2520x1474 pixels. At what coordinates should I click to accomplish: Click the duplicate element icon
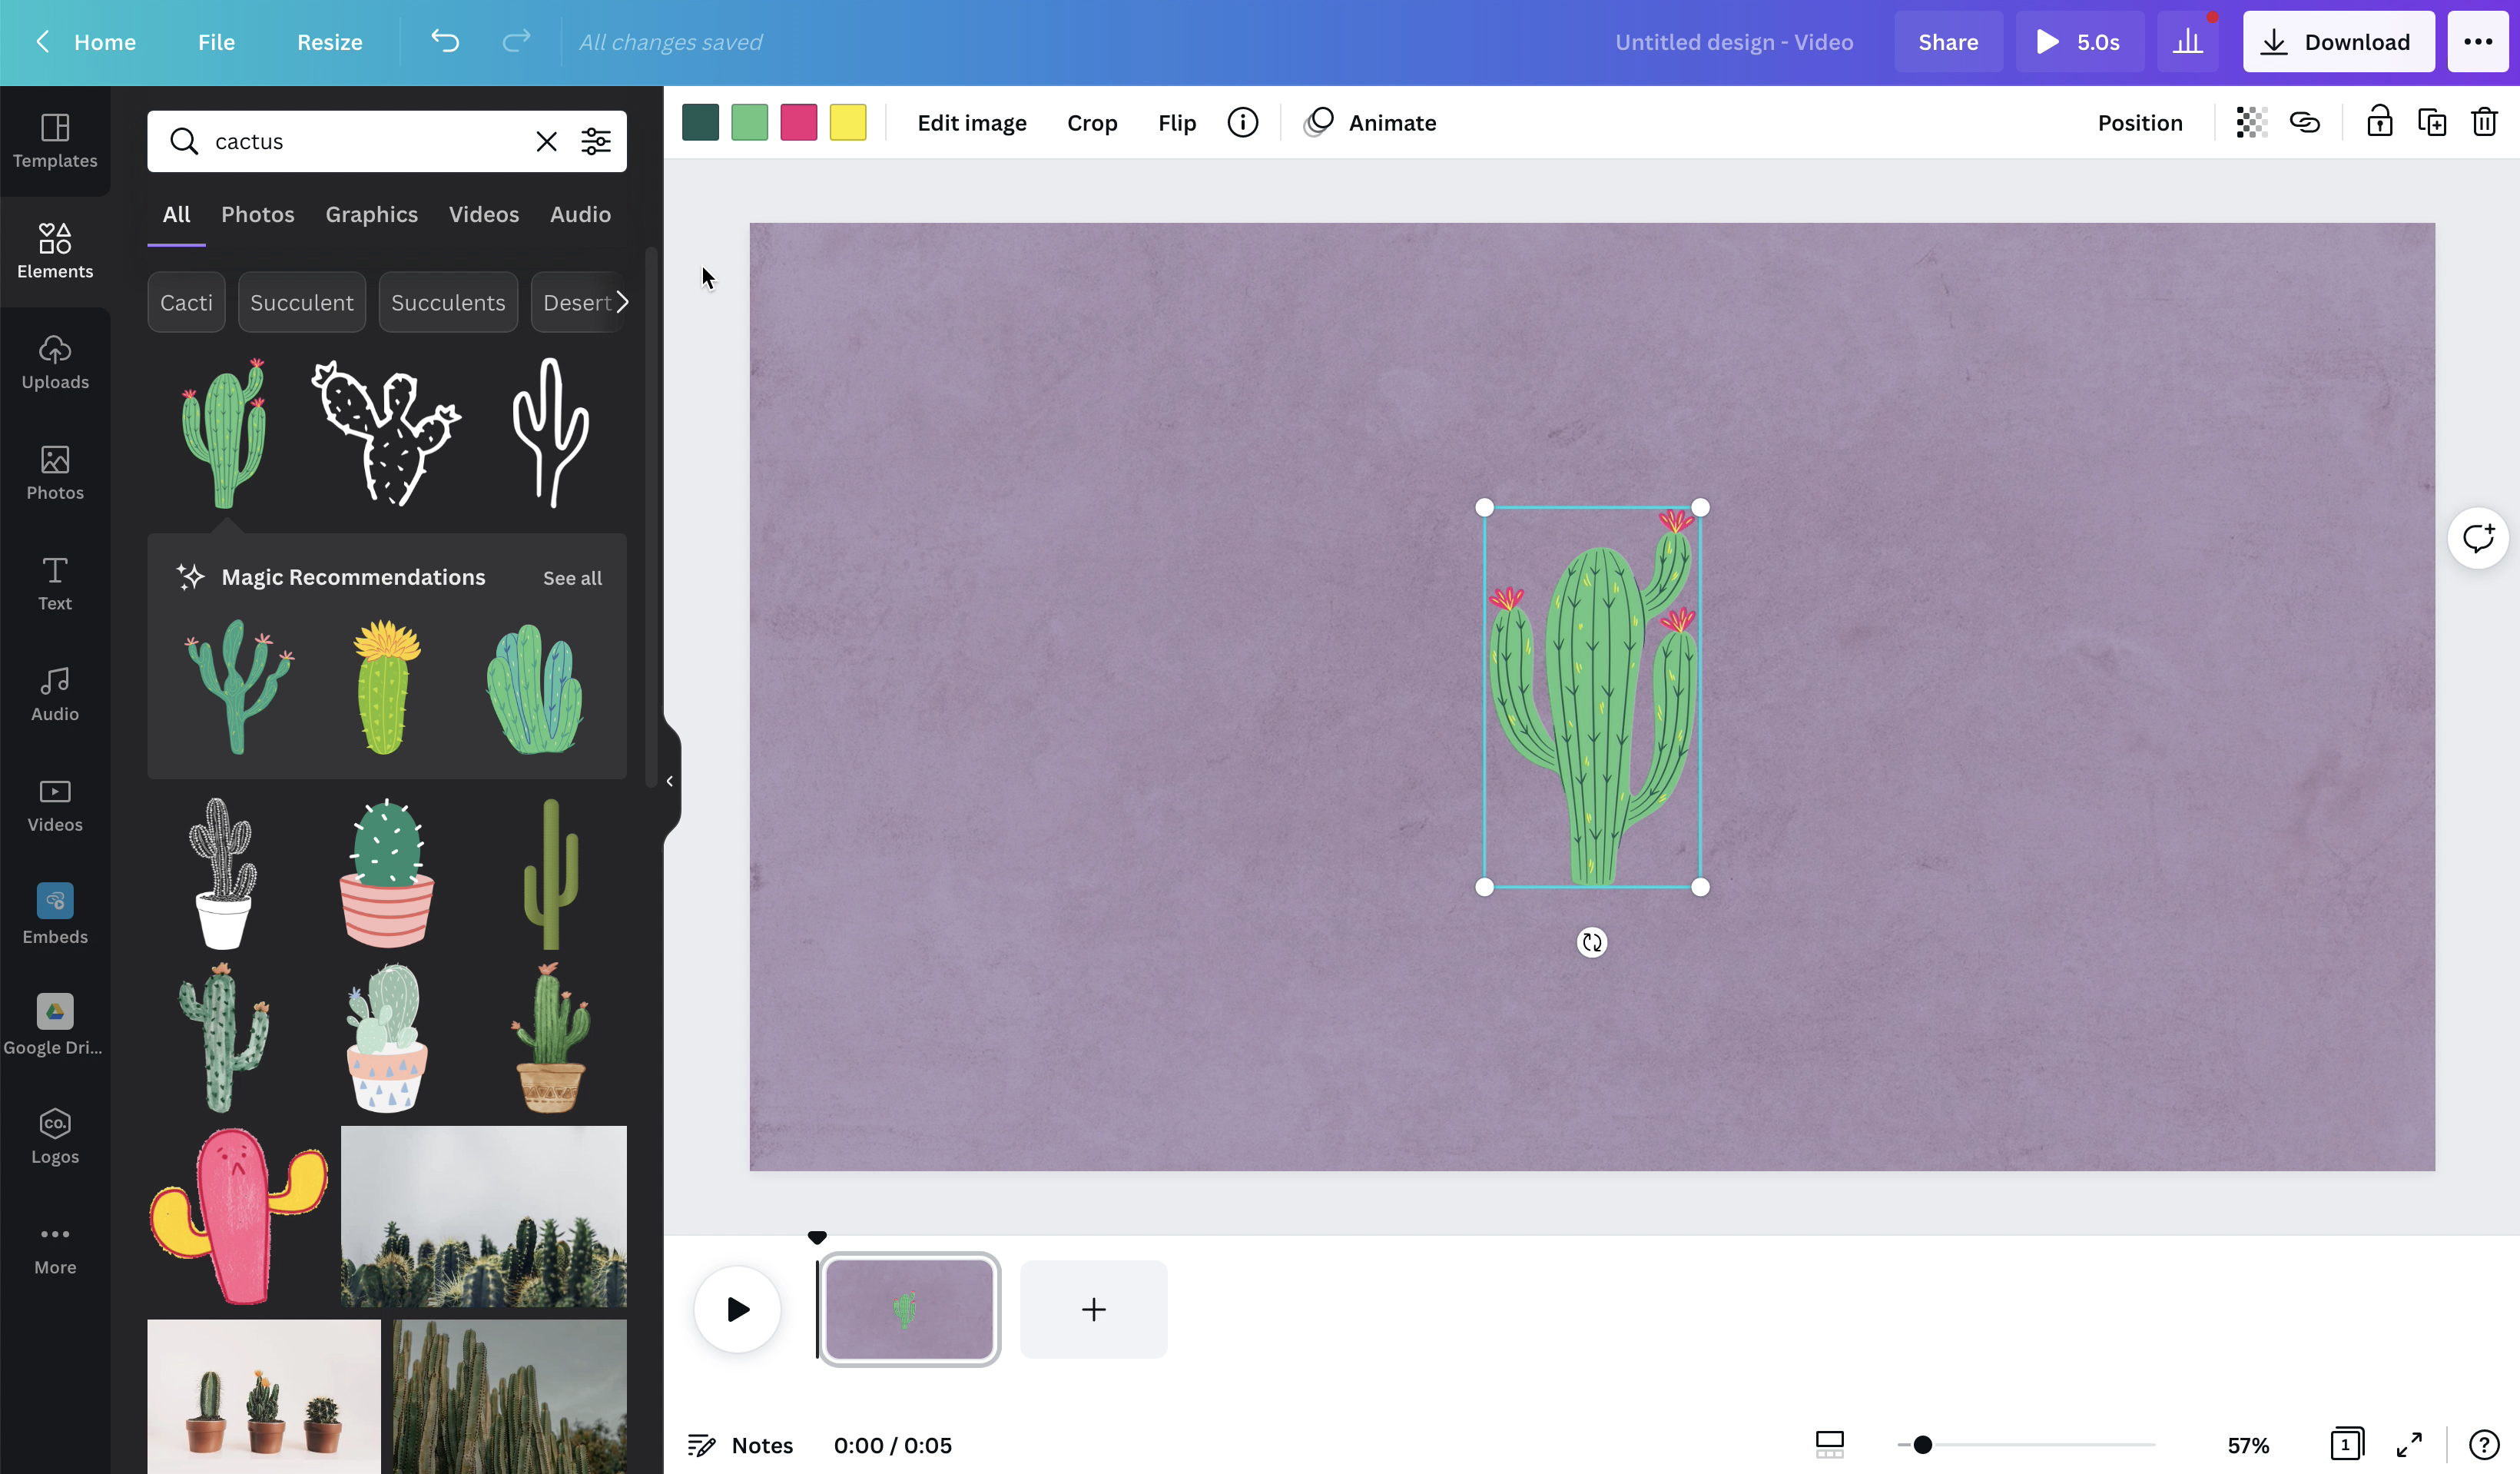click(x=2431, y=123)
